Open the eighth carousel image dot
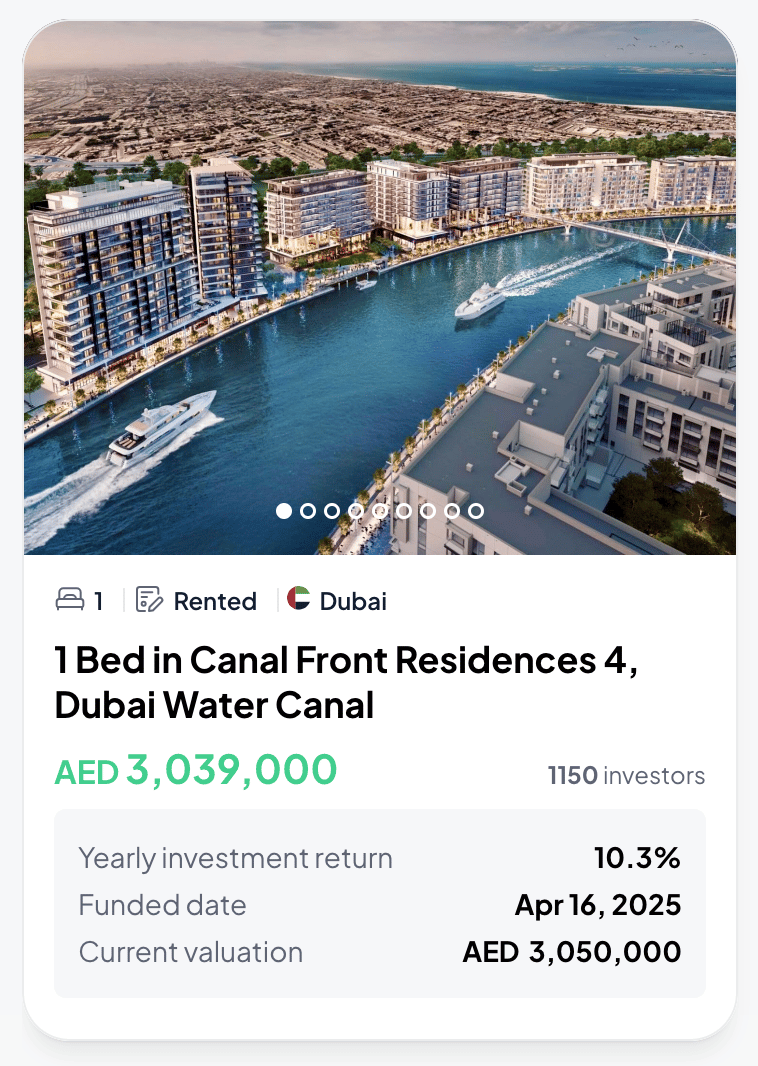 452,511
